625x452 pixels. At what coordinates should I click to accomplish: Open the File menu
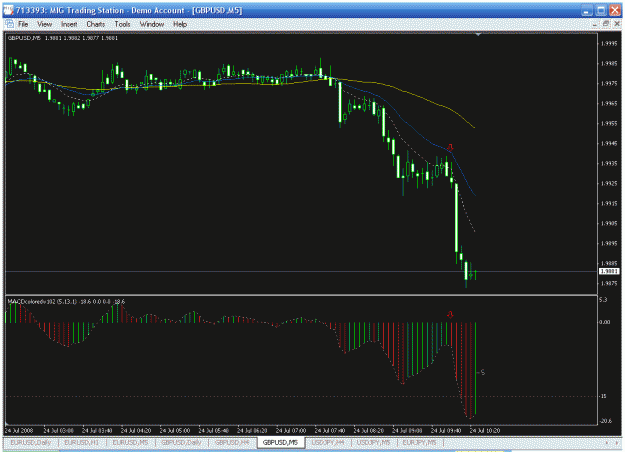(23, 24)
